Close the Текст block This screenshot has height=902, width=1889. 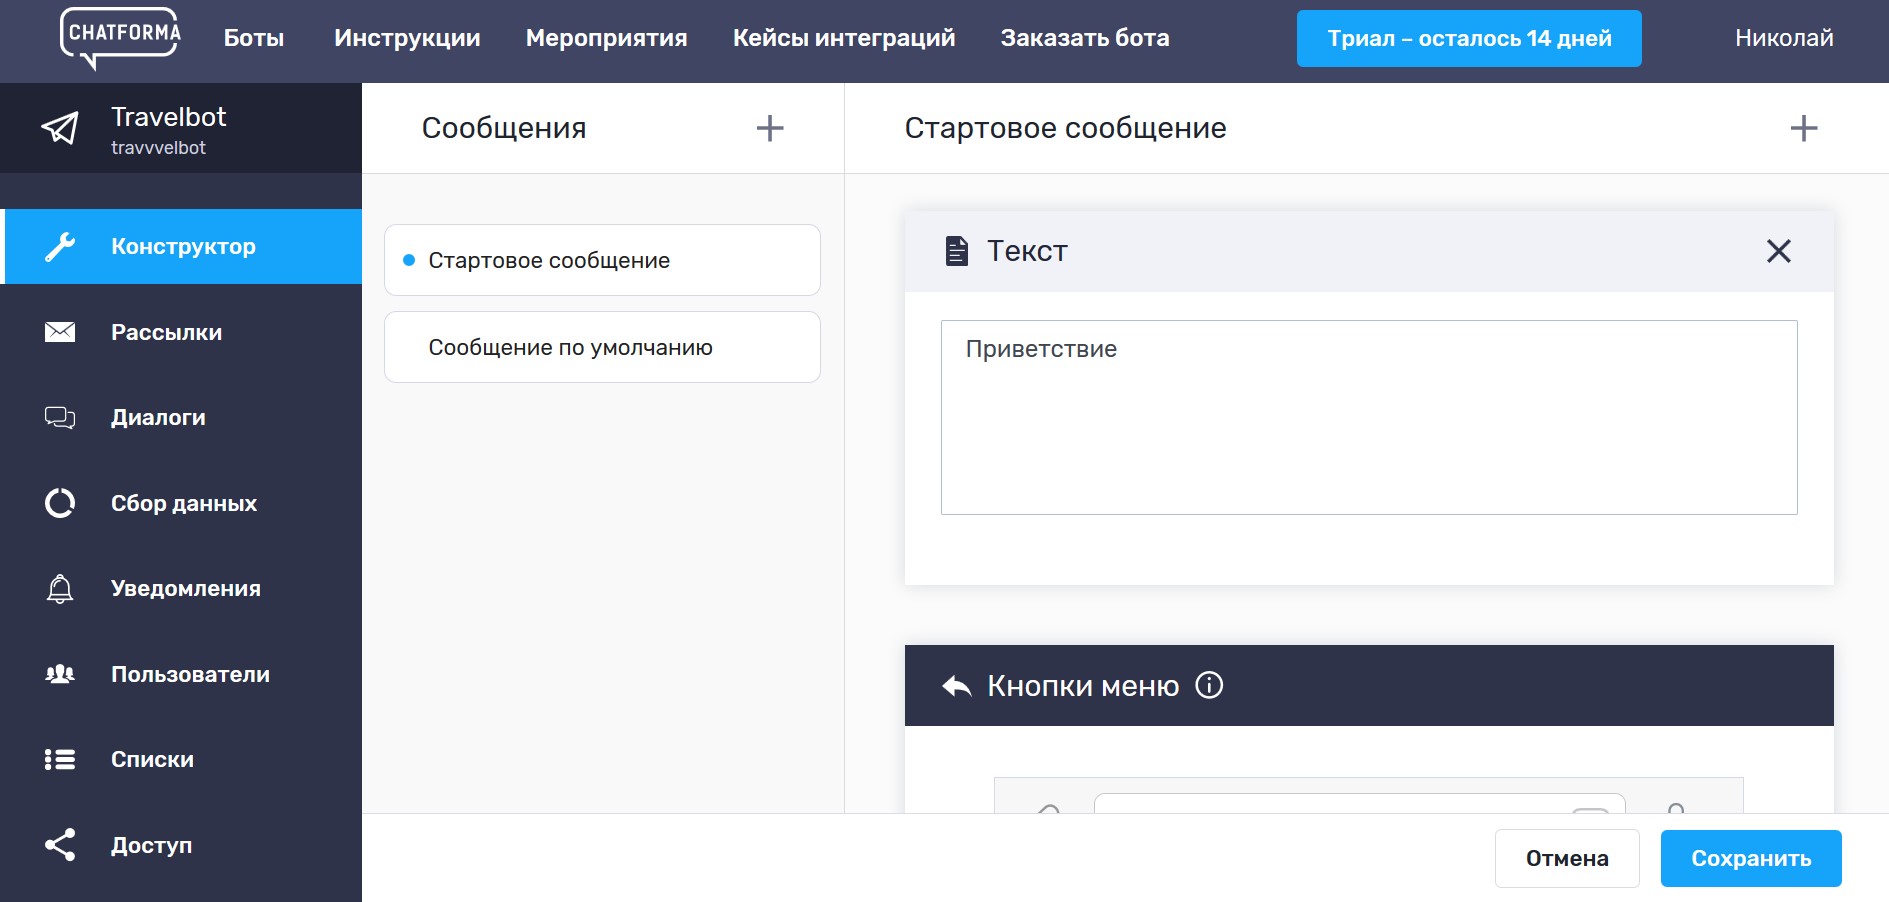click(x=1778, y=251)
